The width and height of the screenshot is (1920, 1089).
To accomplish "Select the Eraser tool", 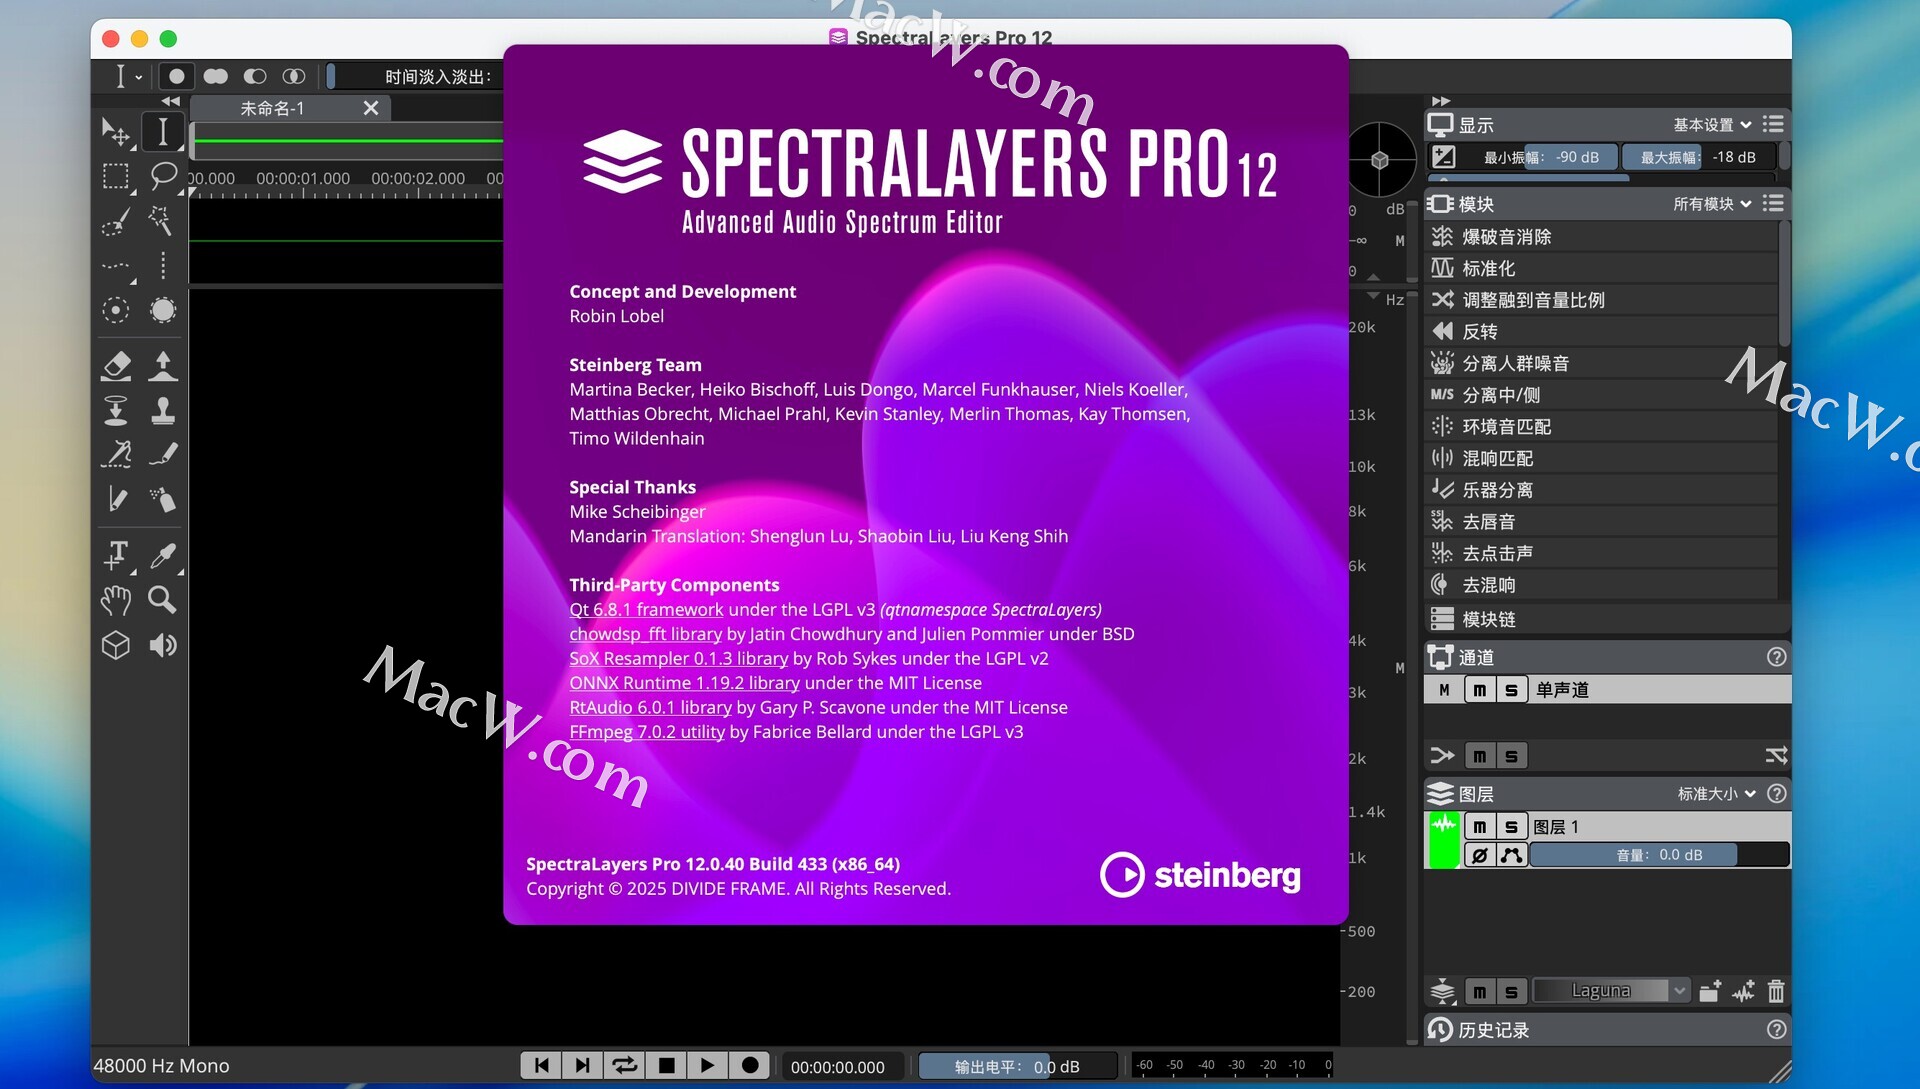I will pyautogui.click(x=116, y=366).
